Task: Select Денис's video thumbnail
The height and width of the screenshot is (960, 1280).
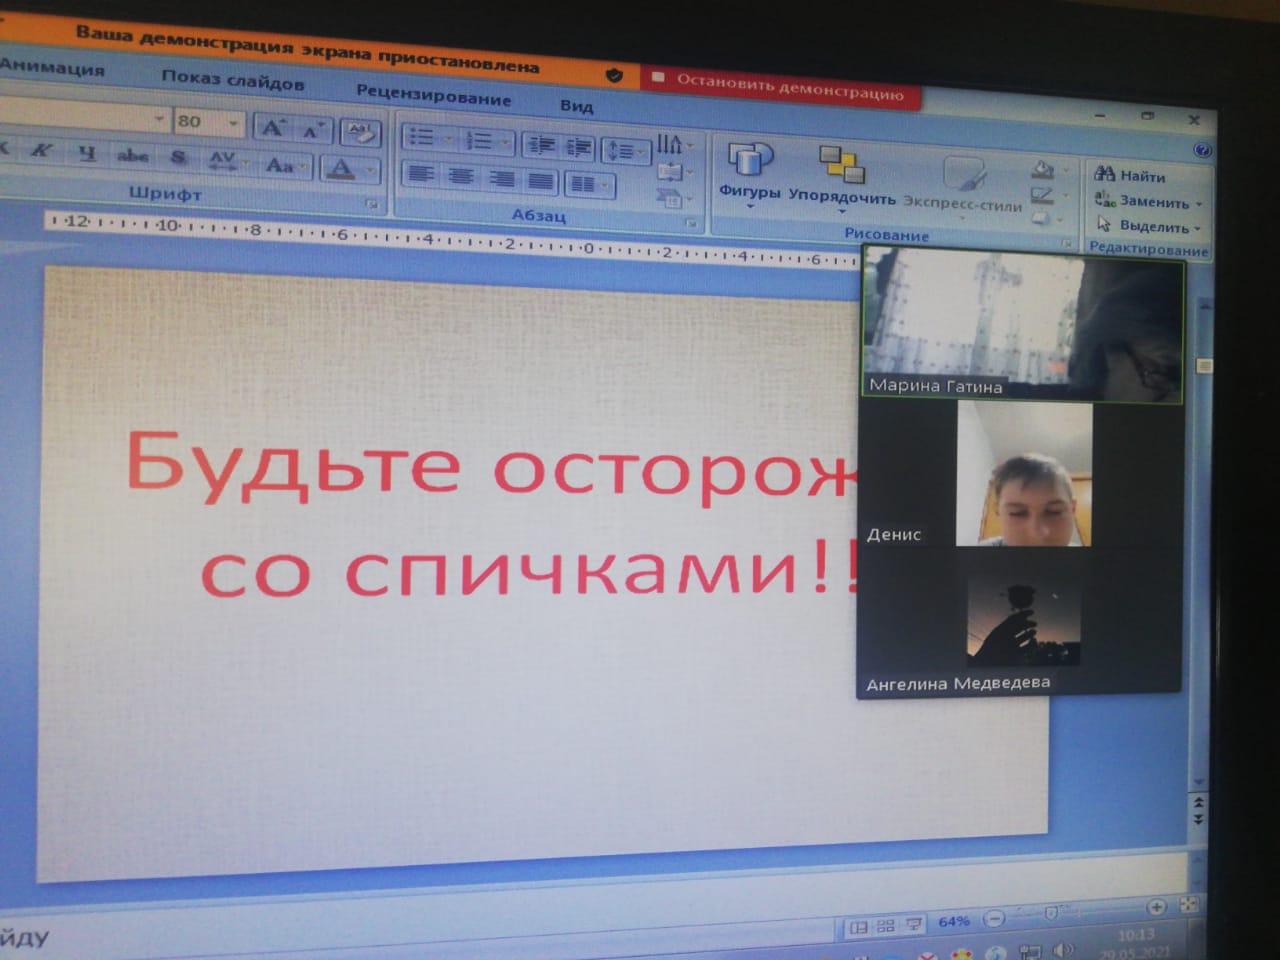Action: [1022, 475]
